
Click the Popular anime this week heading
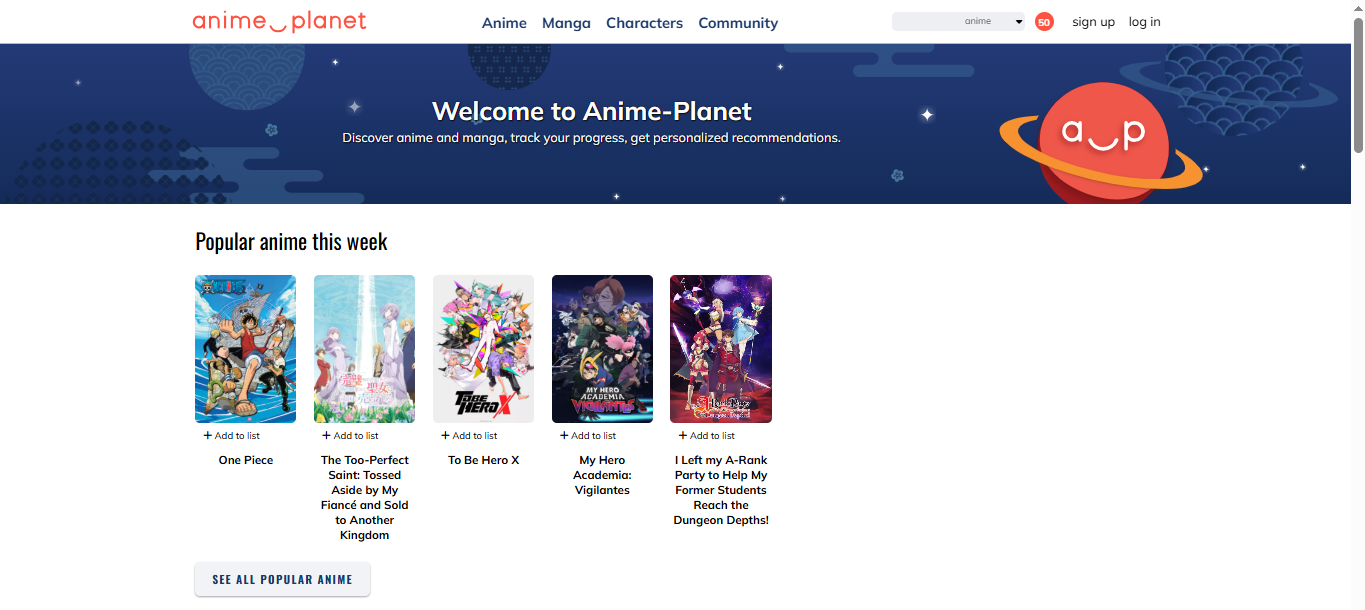[x=291, y=242]
